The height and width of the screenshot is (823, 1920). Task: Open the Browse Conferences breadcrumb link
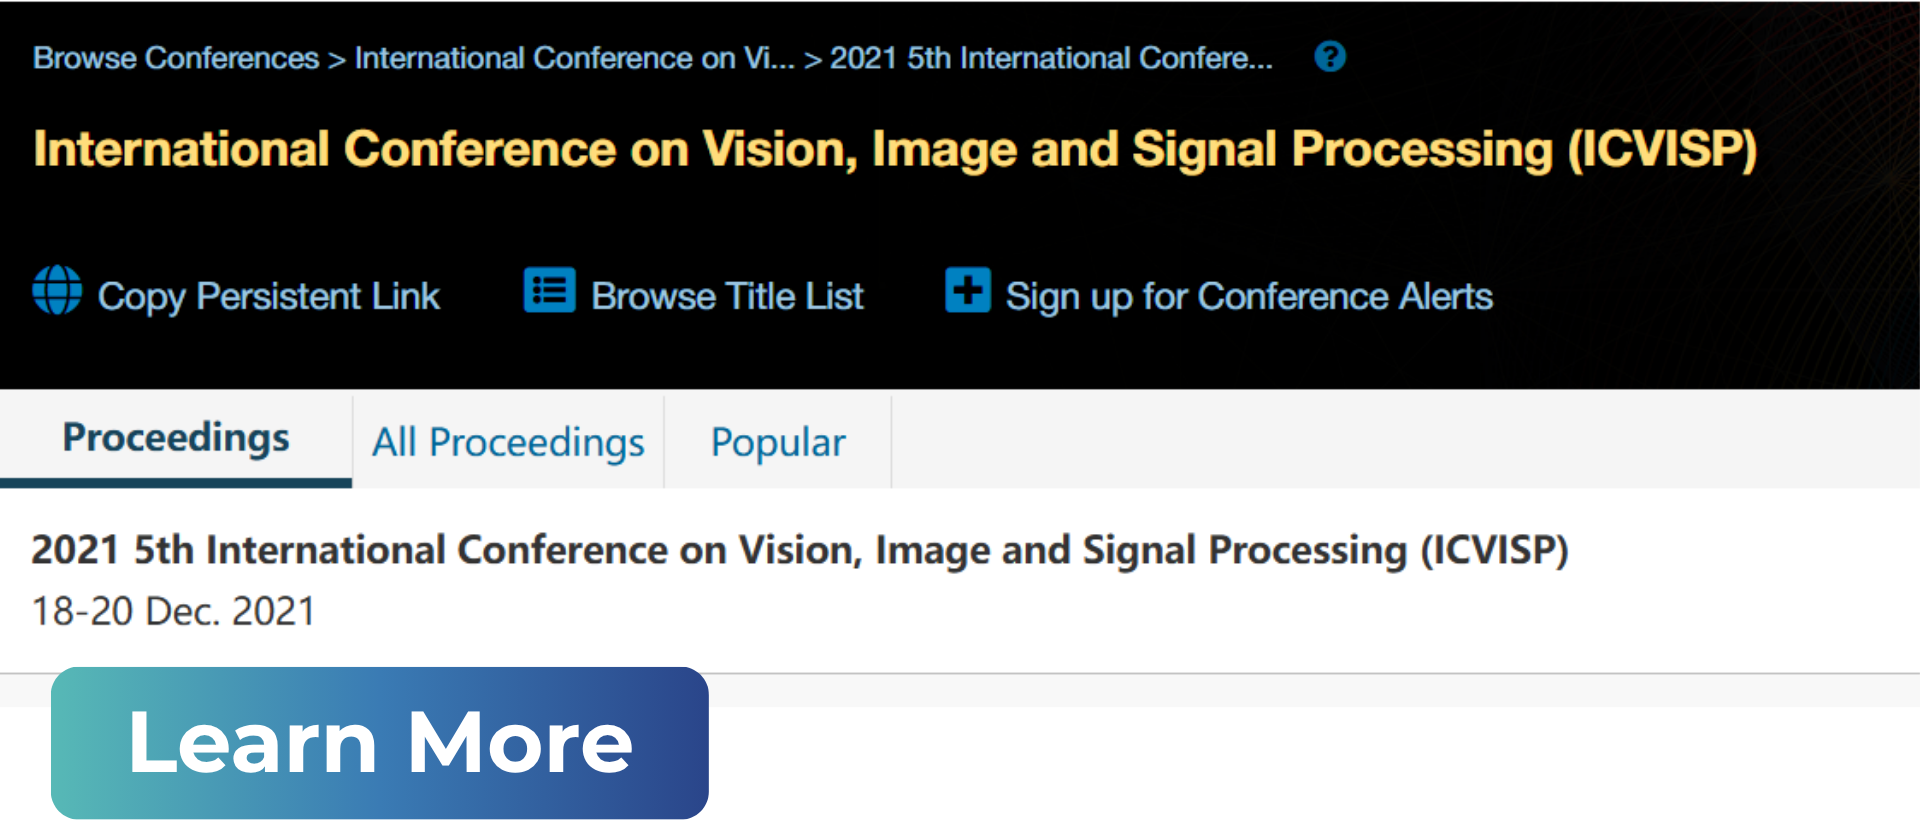tap(176, 58)
